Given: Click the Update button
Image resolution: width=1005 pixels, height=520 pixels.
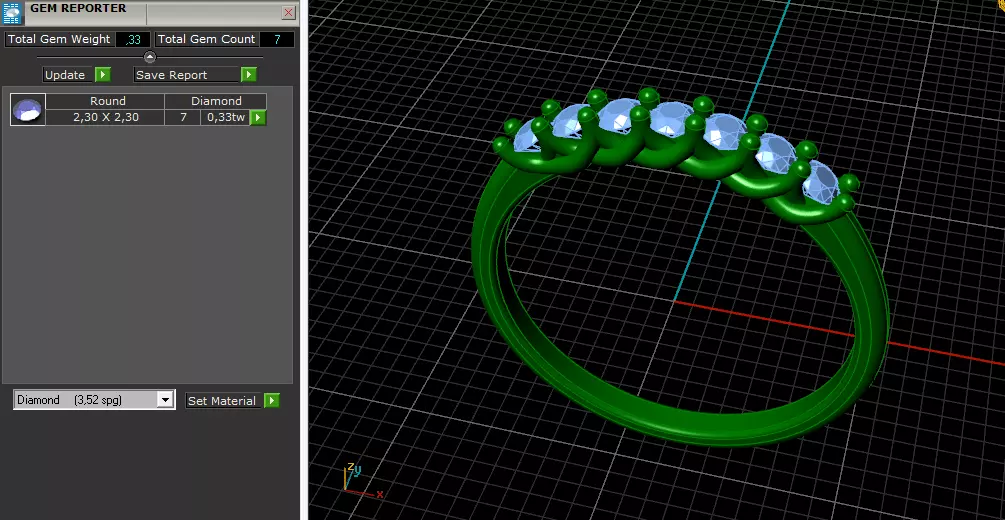Looking at the screenshot, I should point(68,75).
